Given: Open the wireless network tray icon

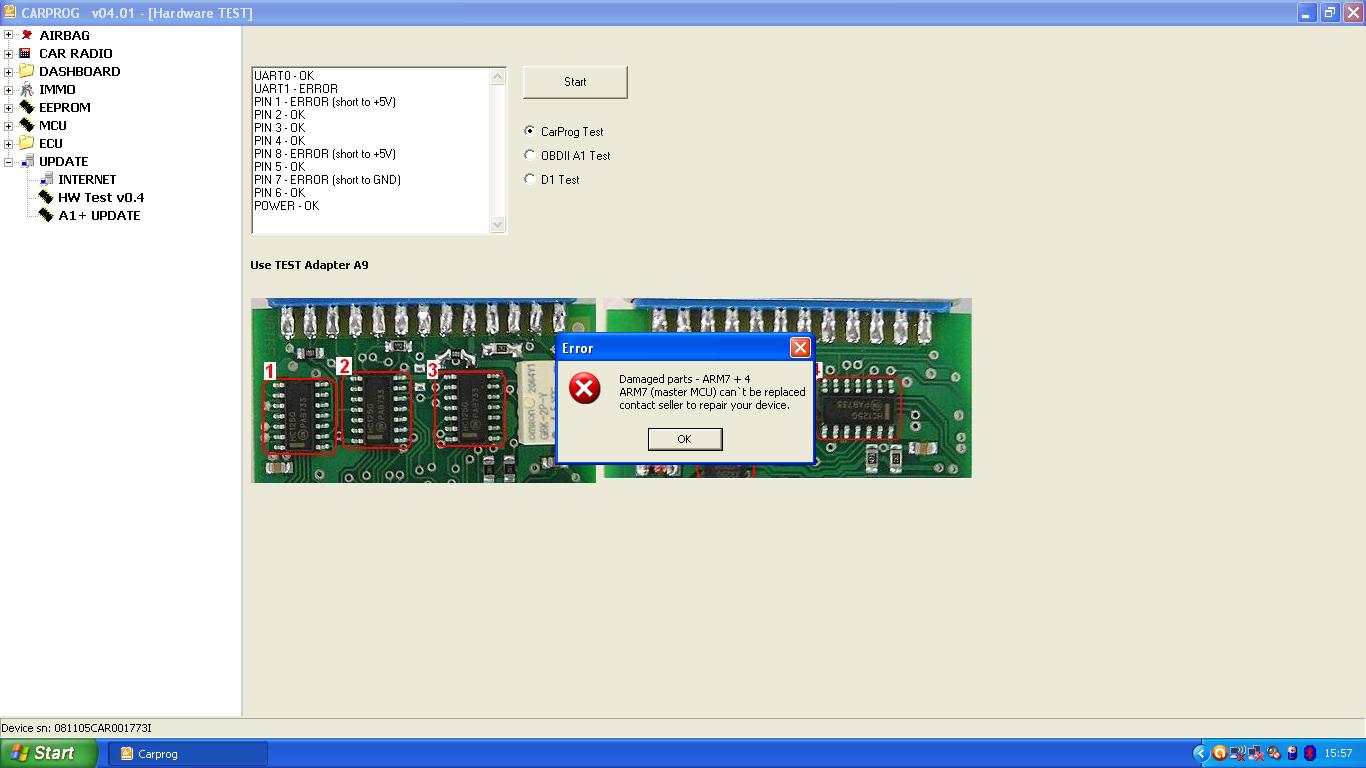Looking at the screenshot, I should point(1238,753).
